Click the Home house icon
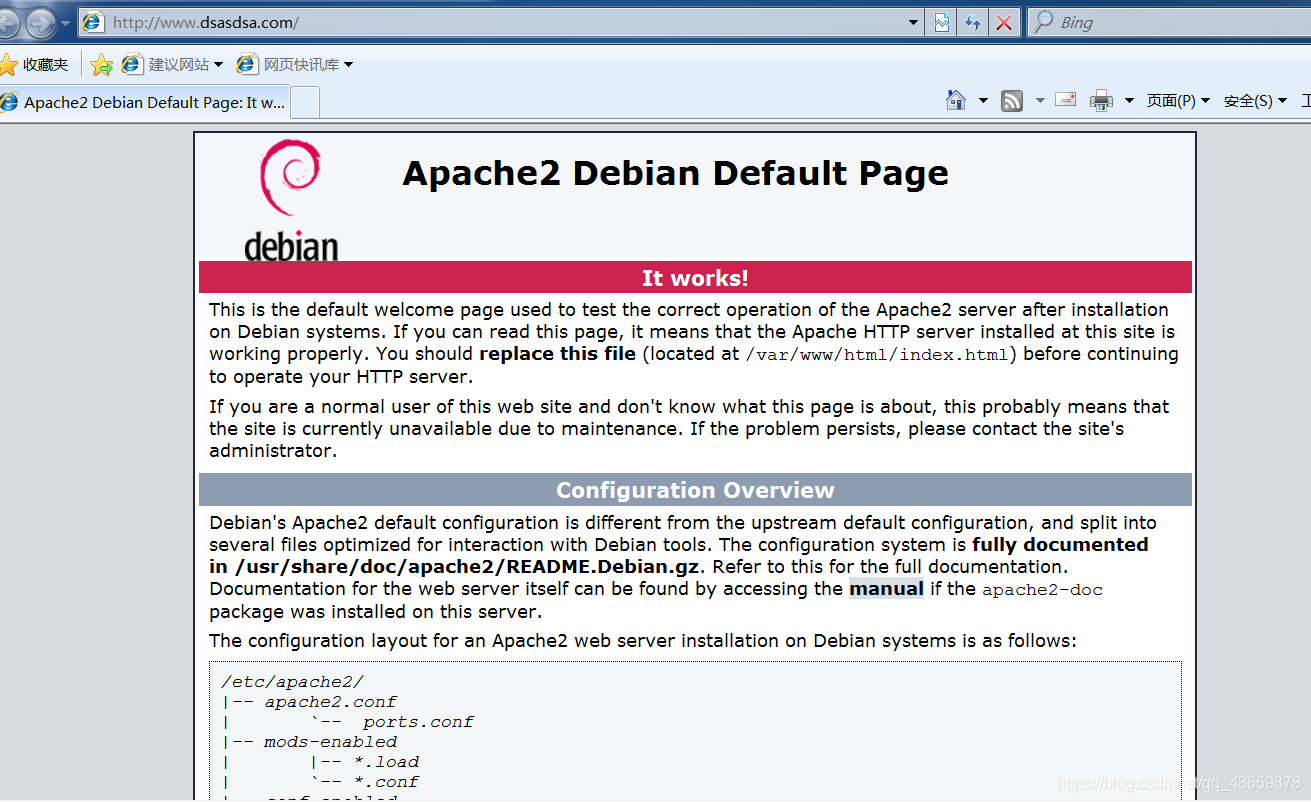 956,100
